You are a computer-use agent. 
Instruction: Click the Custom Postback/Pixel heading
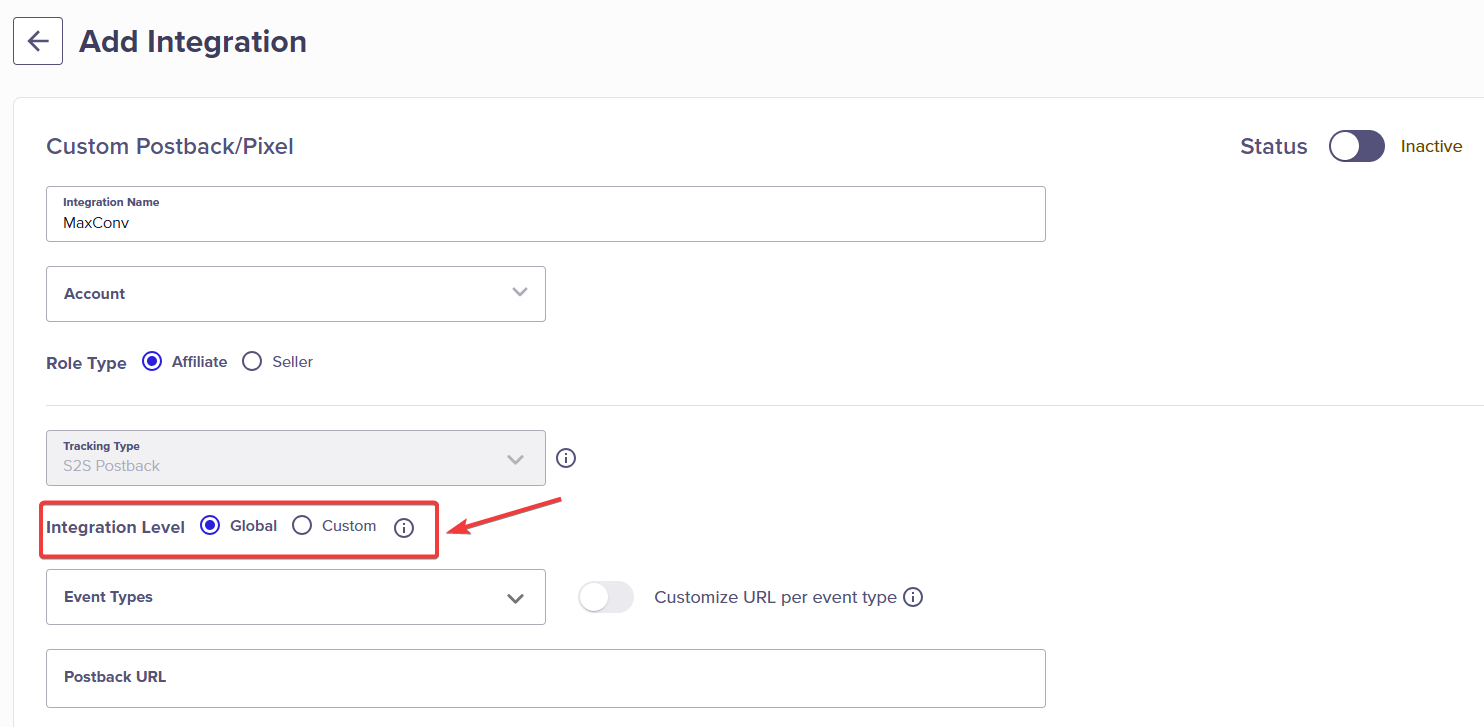click(170, 147)
